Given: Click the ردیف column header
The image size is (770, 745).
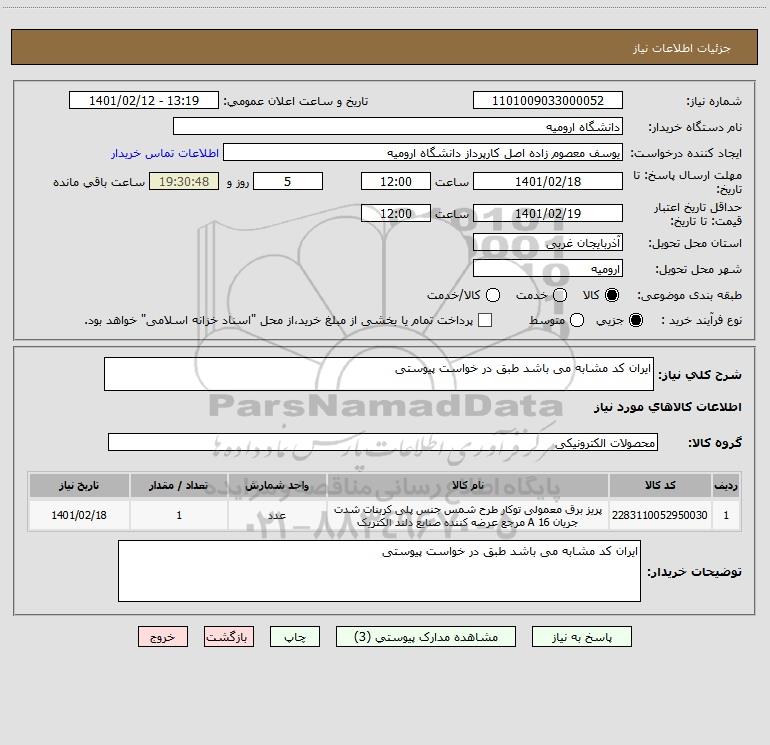Looking at the screenshot, I should pyautogui.click(x=726, y=486).
